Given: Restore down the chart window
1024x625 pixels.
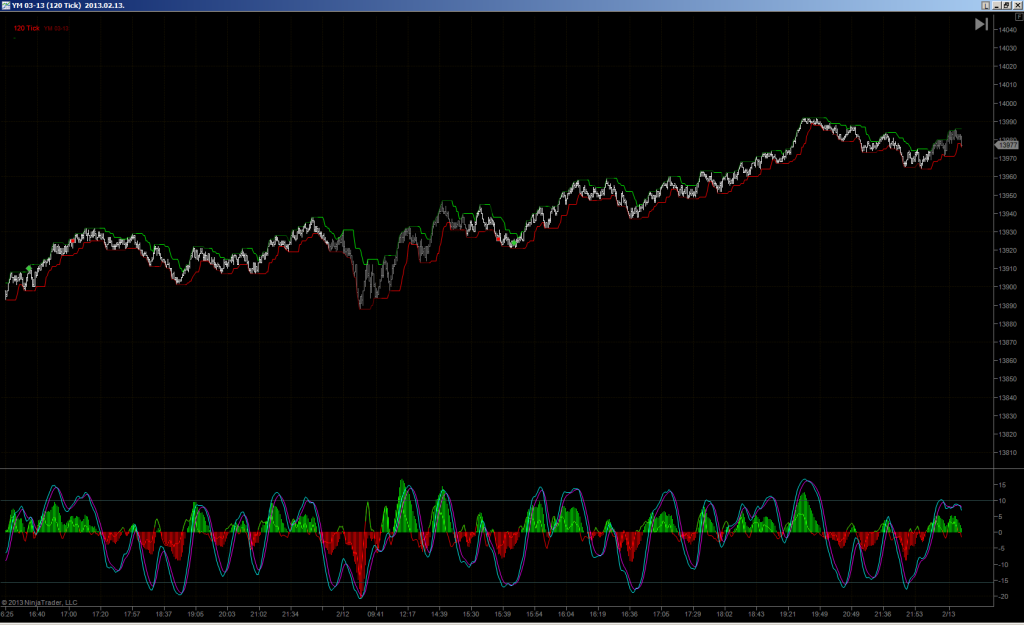Looking at the screenshot, I should click(x=1007, y=5).
